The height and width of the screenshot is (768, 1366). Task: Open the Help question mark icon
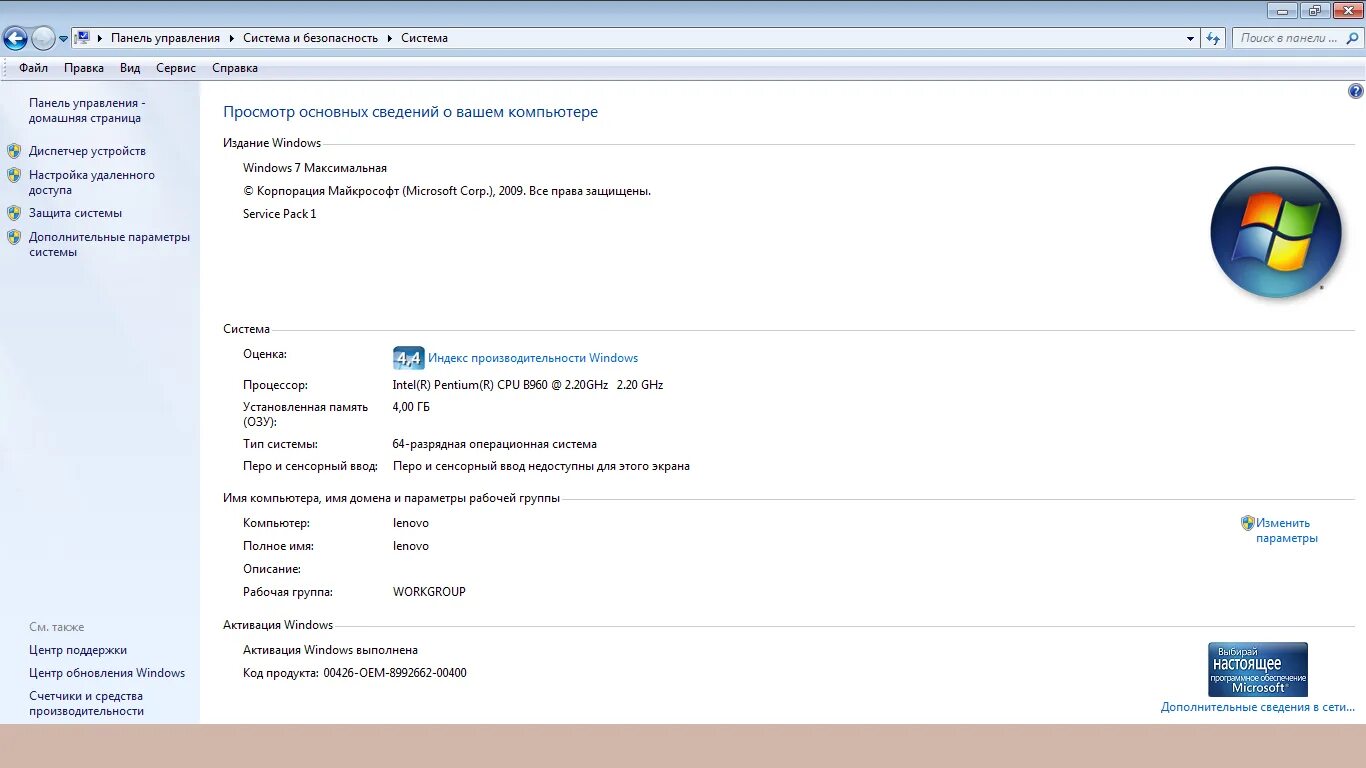coord(1356,91)
